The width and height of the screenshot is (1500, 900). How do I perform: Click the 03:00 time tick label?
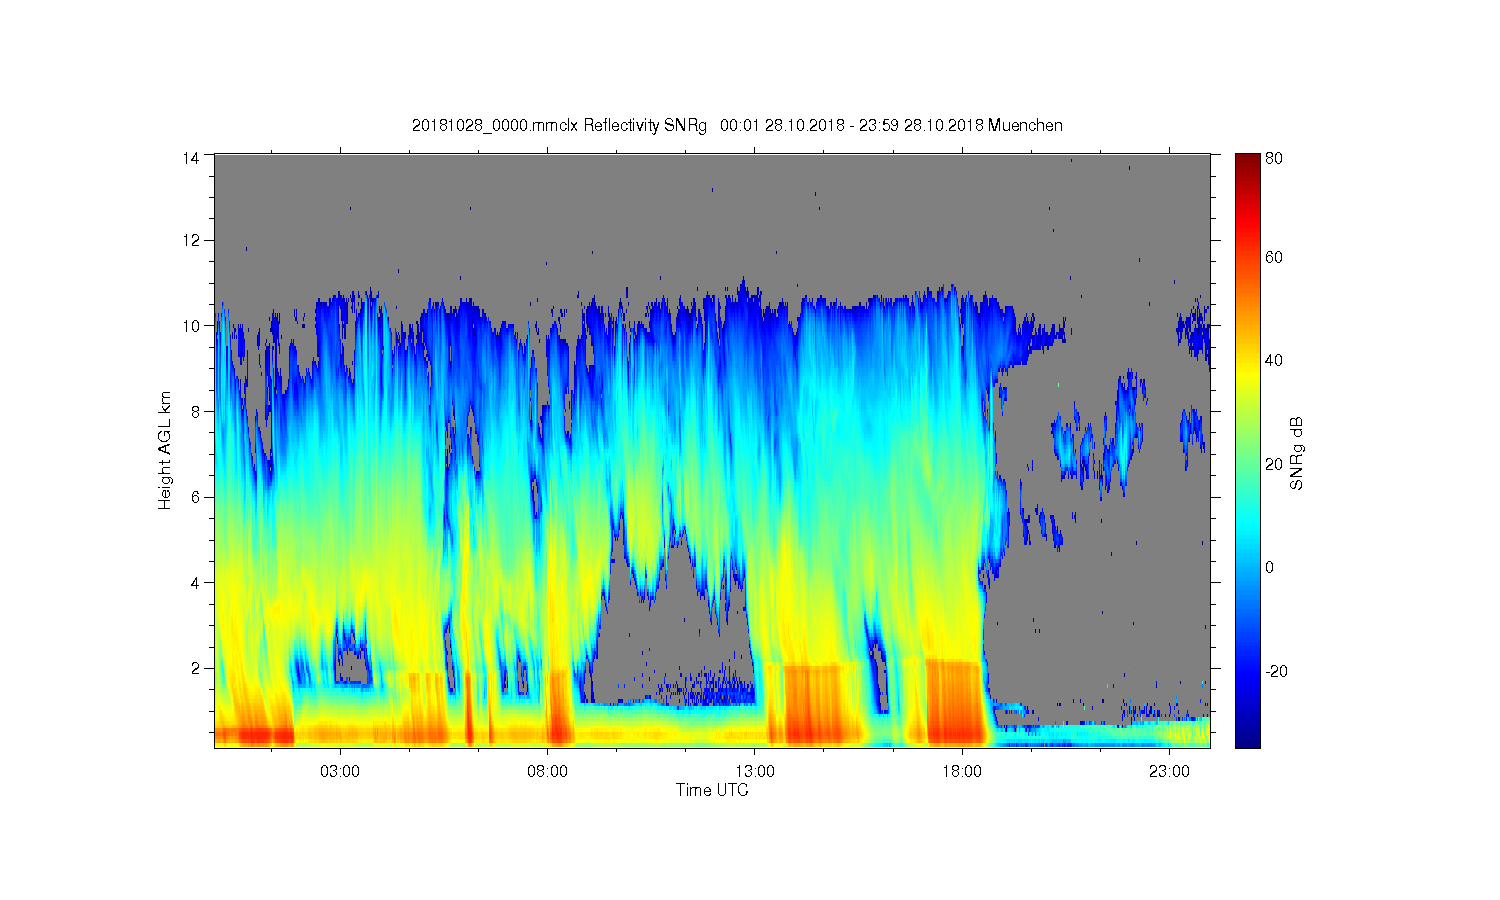pyautogui.click(x=340, y=772)
